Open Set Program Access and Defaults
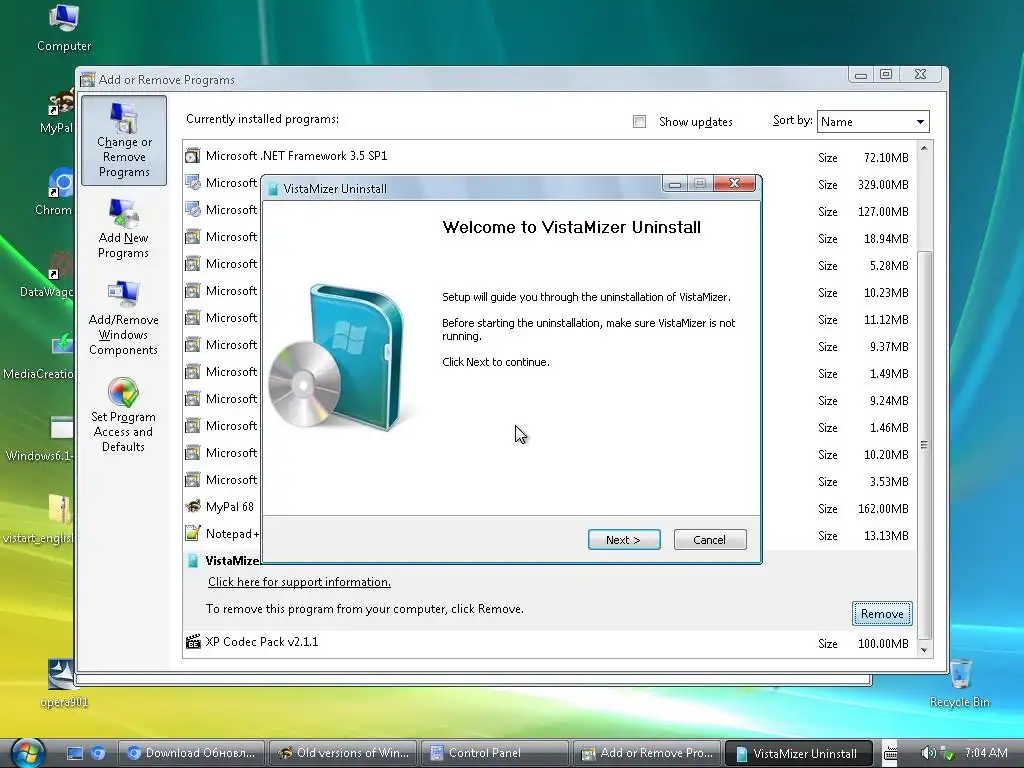Screen dimensions: 1024x768 pos(123,415)
